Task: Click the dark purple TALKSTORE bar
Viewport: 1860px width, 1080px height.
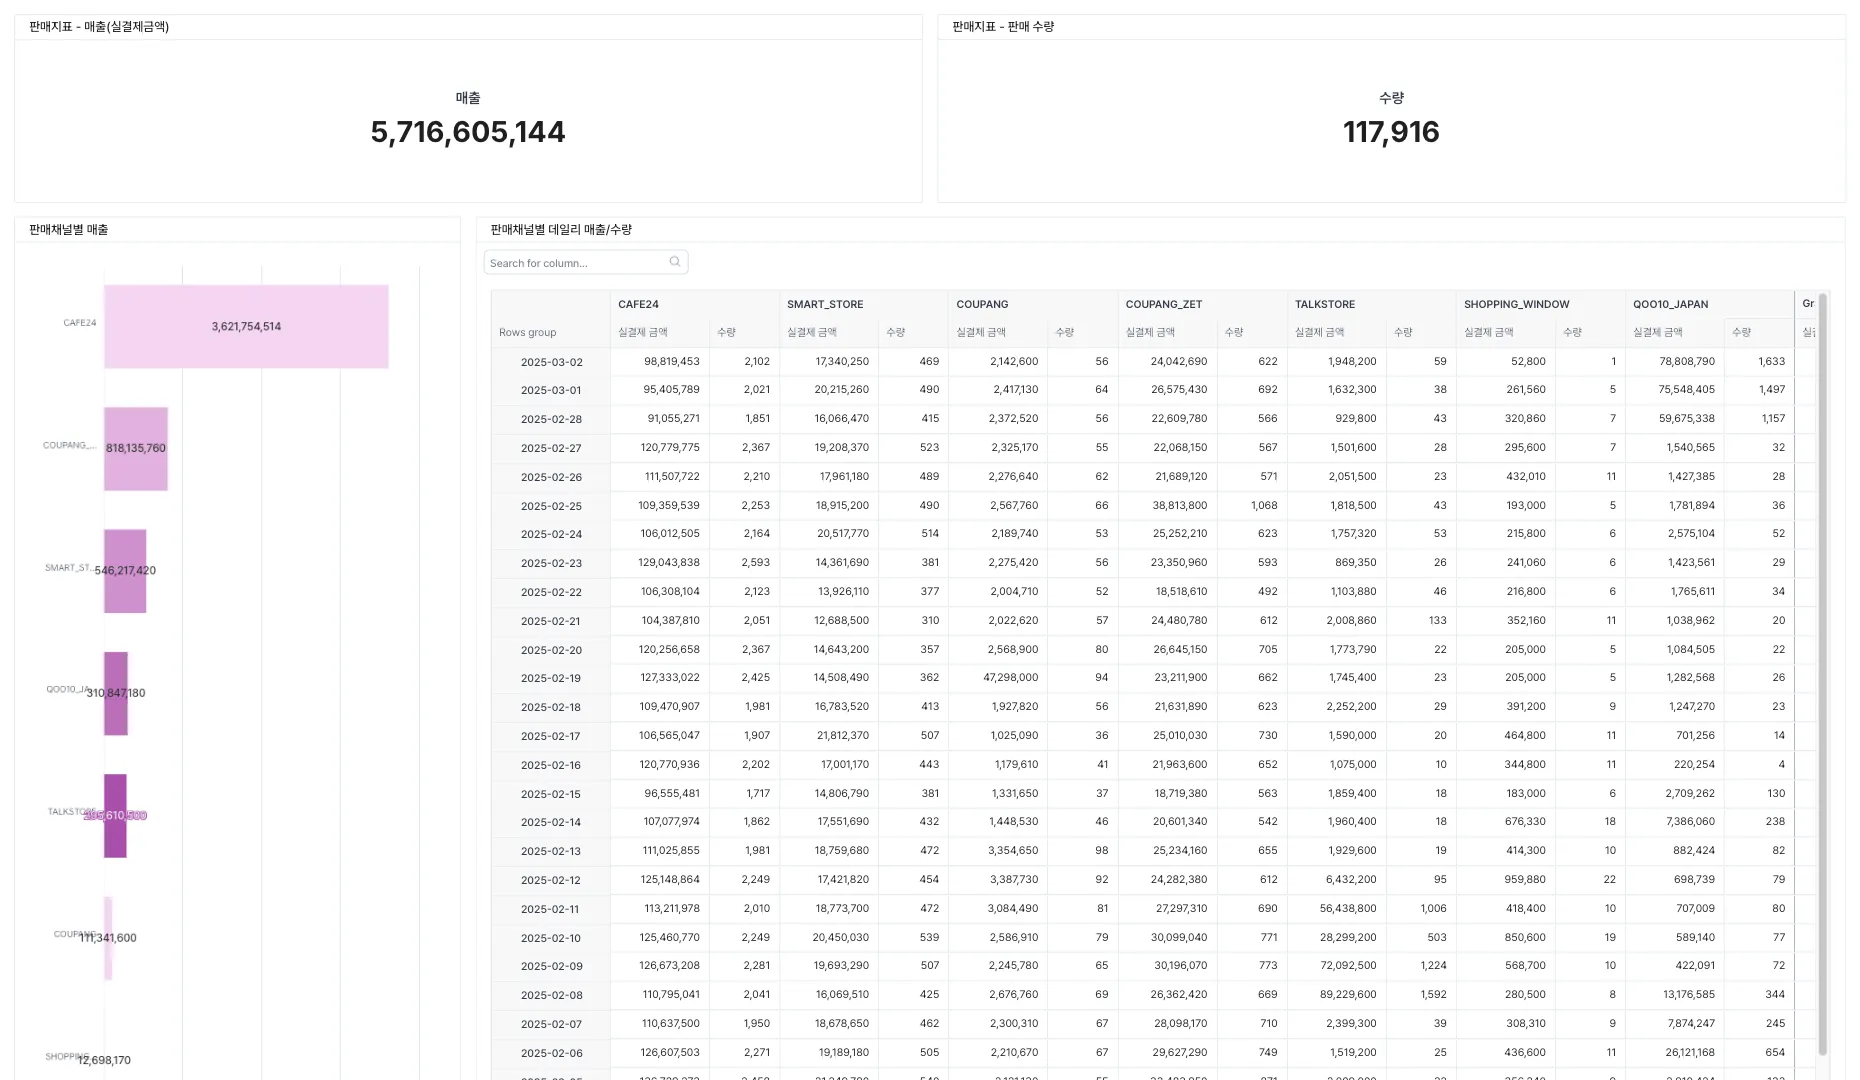Action: coord(115,815)
